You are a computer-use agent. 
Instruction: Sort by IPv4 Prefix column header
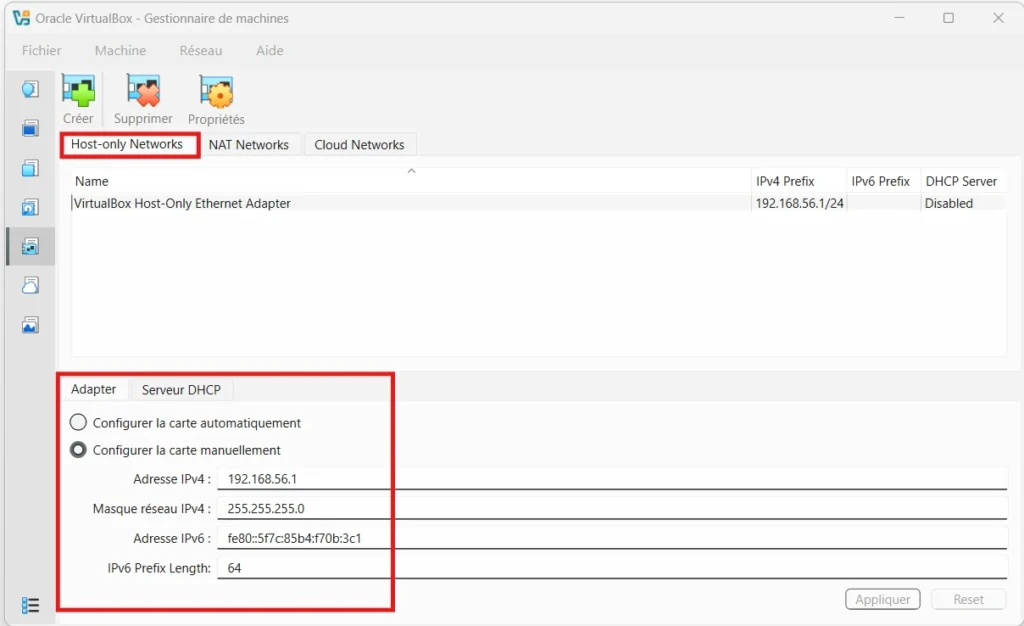799,181
